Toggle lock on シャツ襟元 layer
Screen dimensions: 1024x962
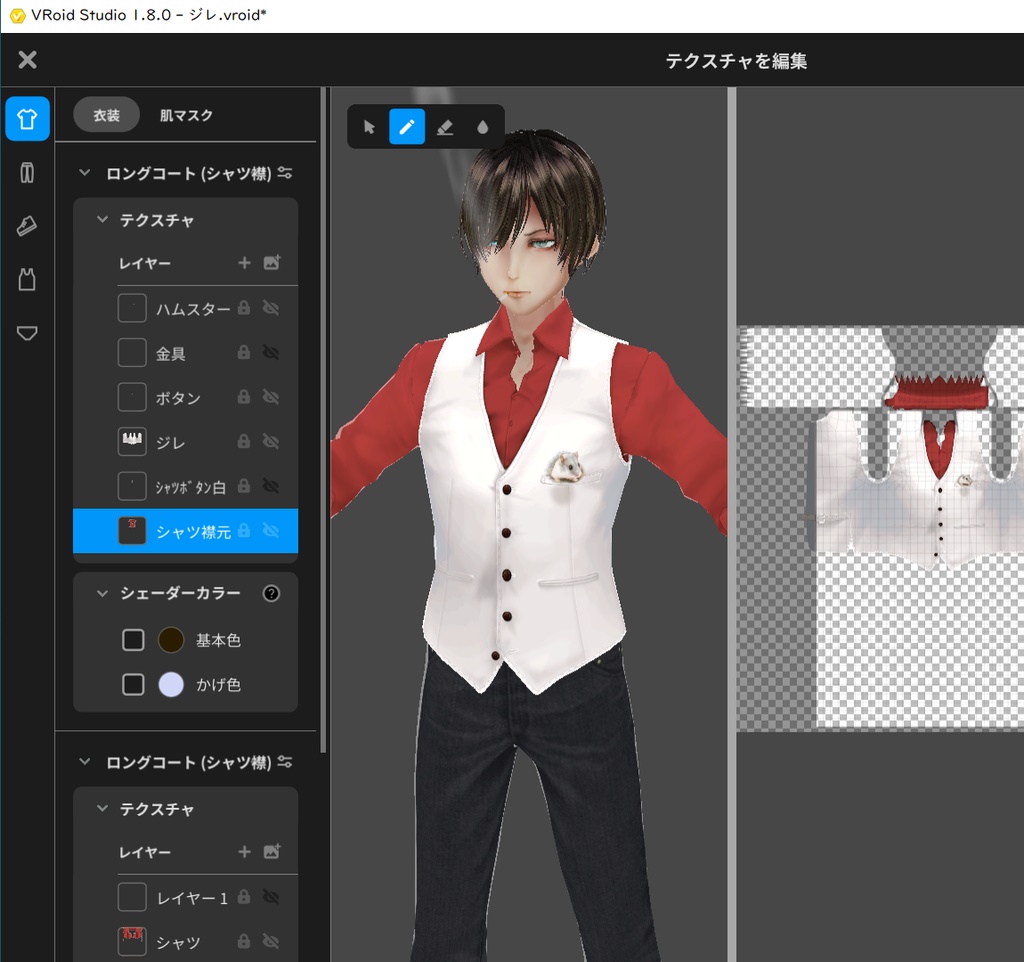[244, 531]
